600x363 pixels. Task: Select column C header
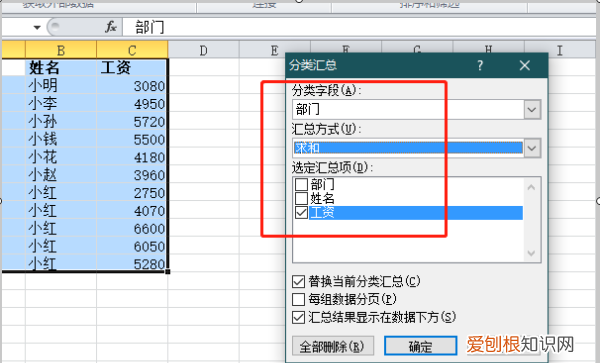point(132,50)
